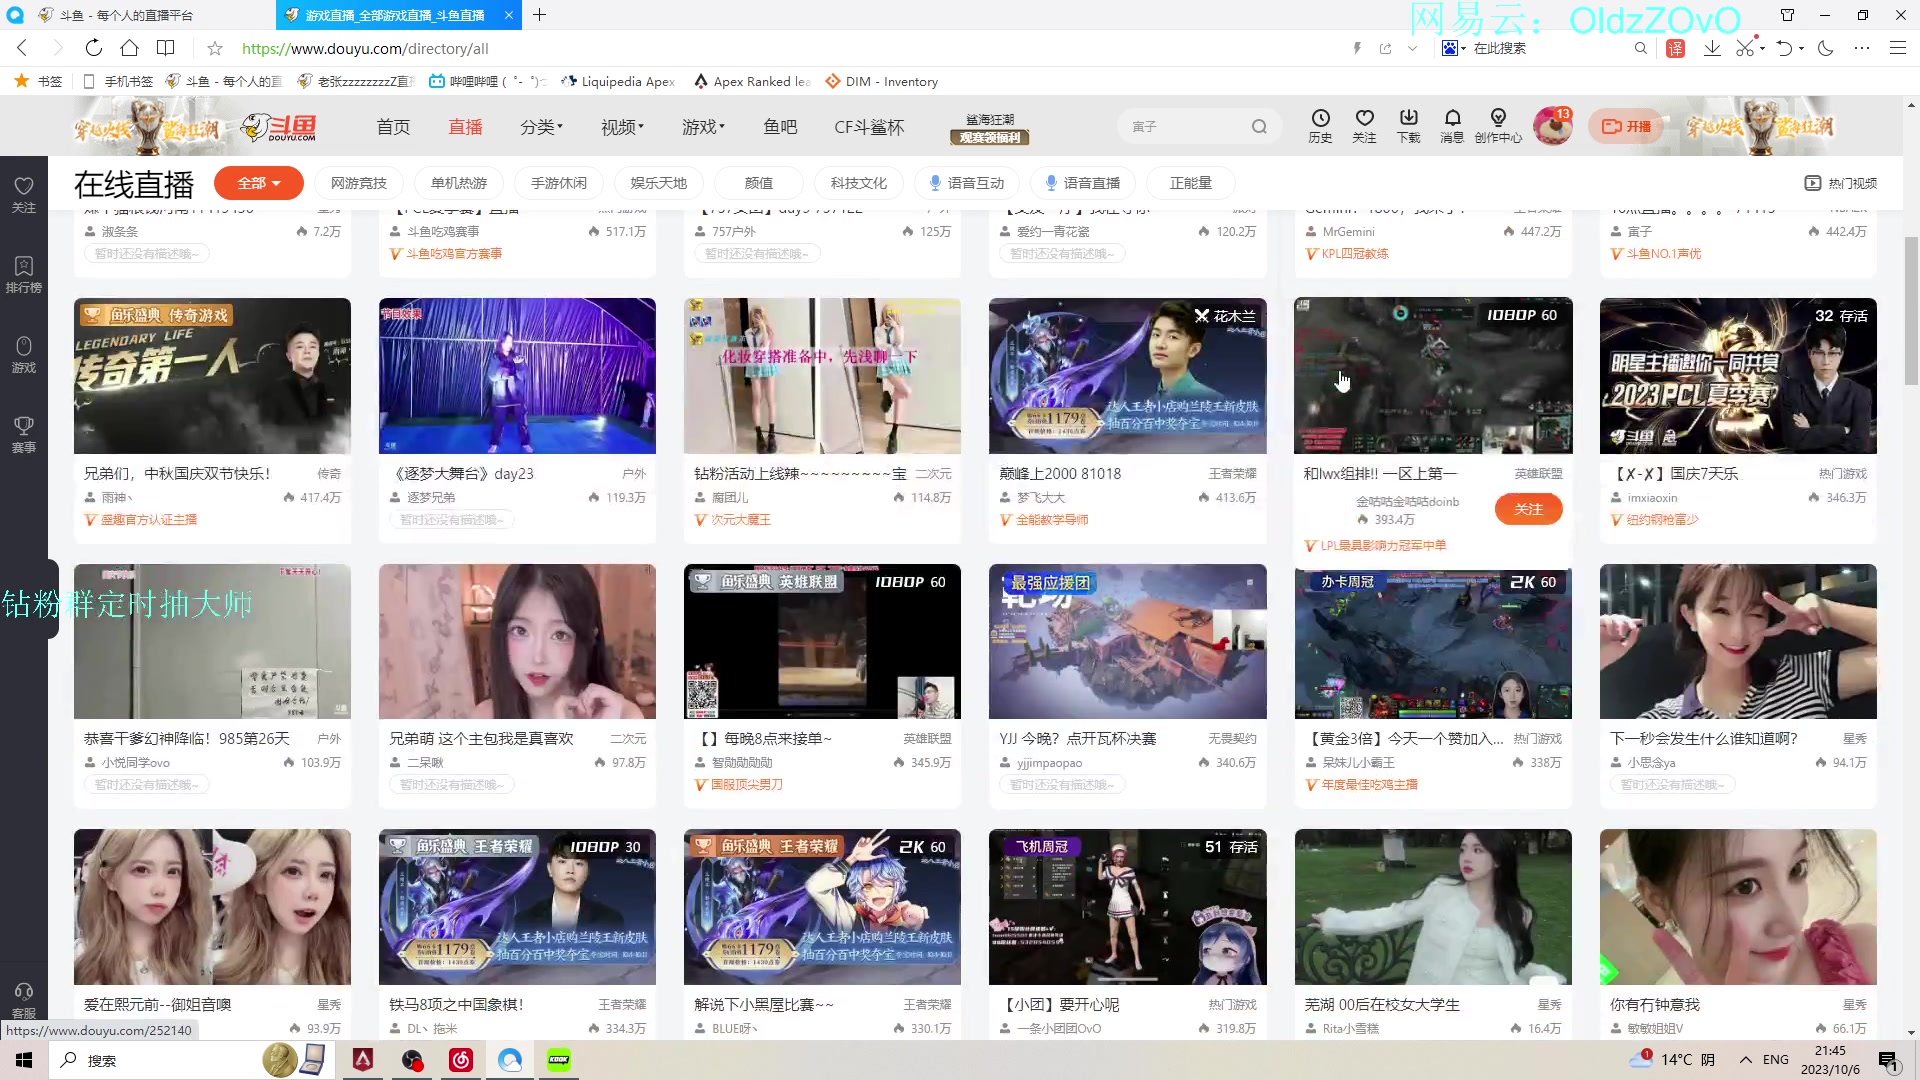Image resolution: width=1920 pixels, height=1080 pixels.
Task: Open browser downloads arrow icon
Action: pyautogui.click(x=1712, y=48)
